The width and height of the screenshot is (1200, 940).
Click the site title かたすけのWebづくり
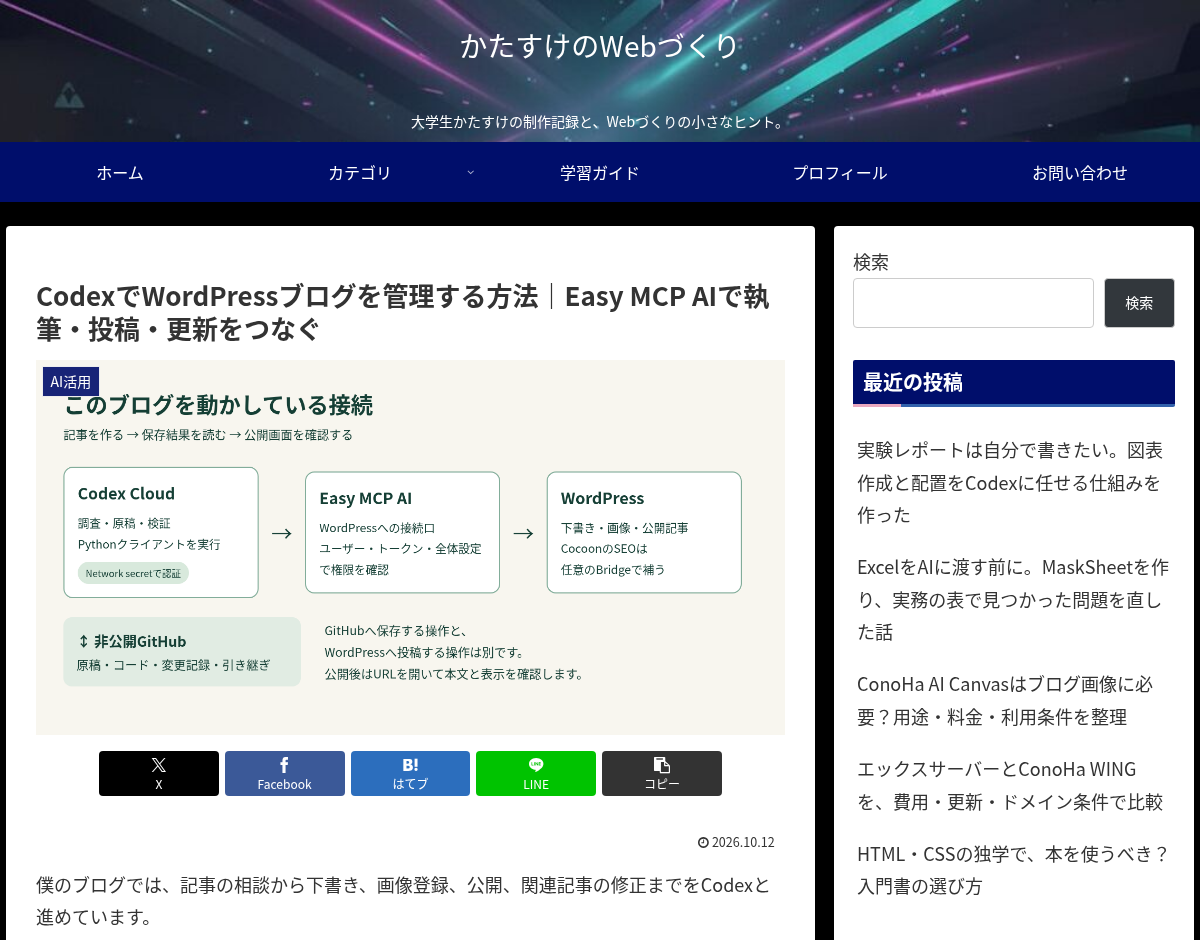600,46
